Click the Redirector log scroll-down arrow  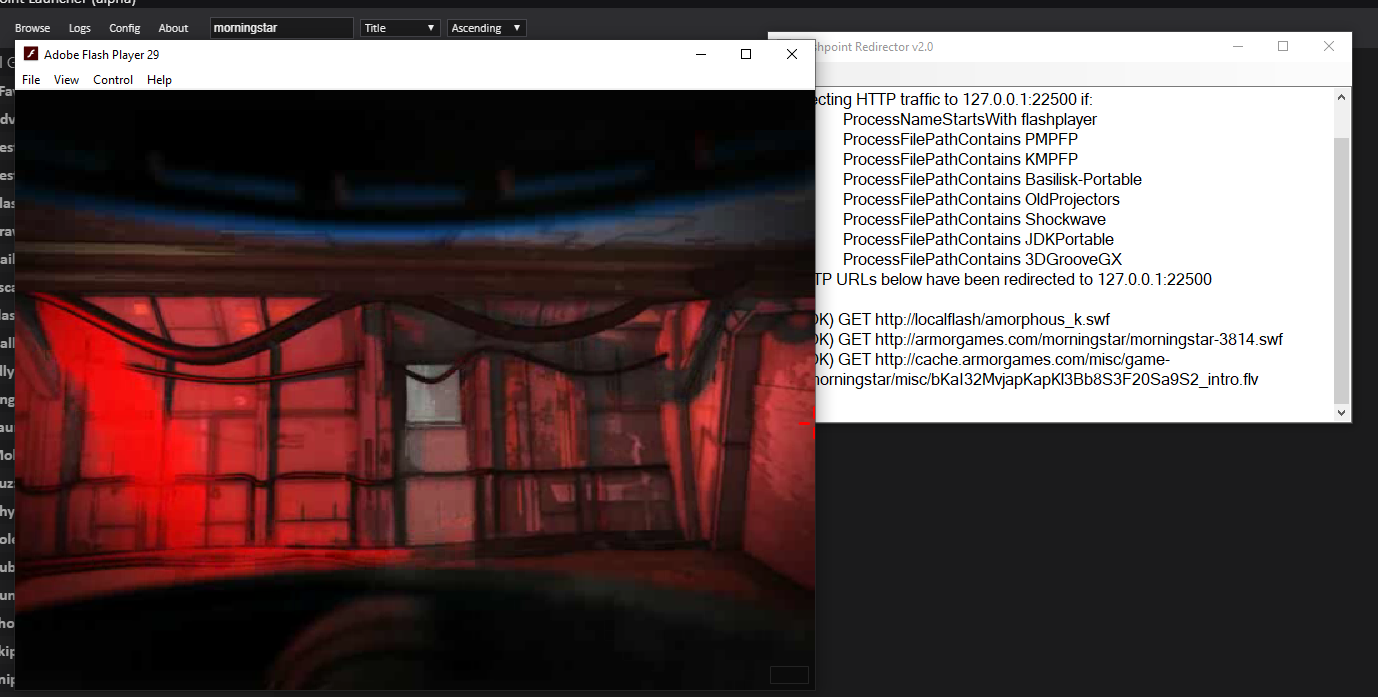(x=1341, y=412)
